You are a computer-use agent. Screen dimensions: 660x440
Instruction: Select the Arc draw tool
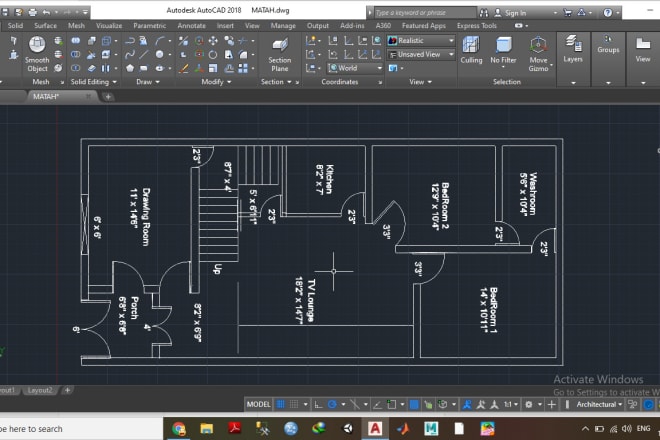pyautogui.click(x=160, y=40)
